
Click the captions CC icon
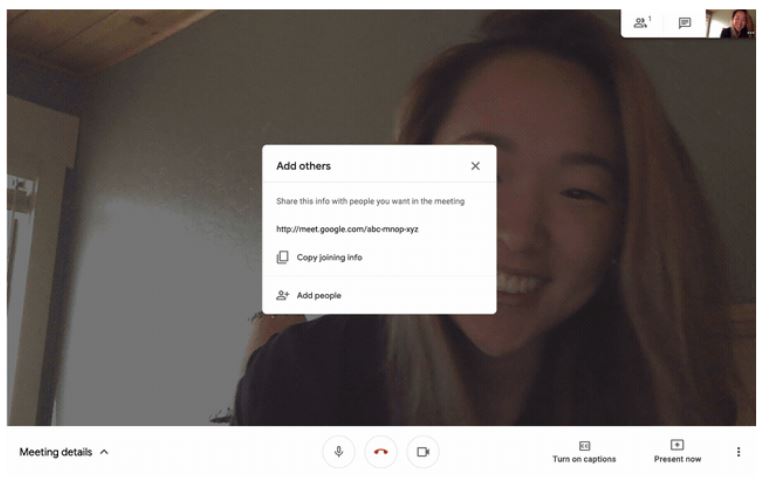point(584,445)
